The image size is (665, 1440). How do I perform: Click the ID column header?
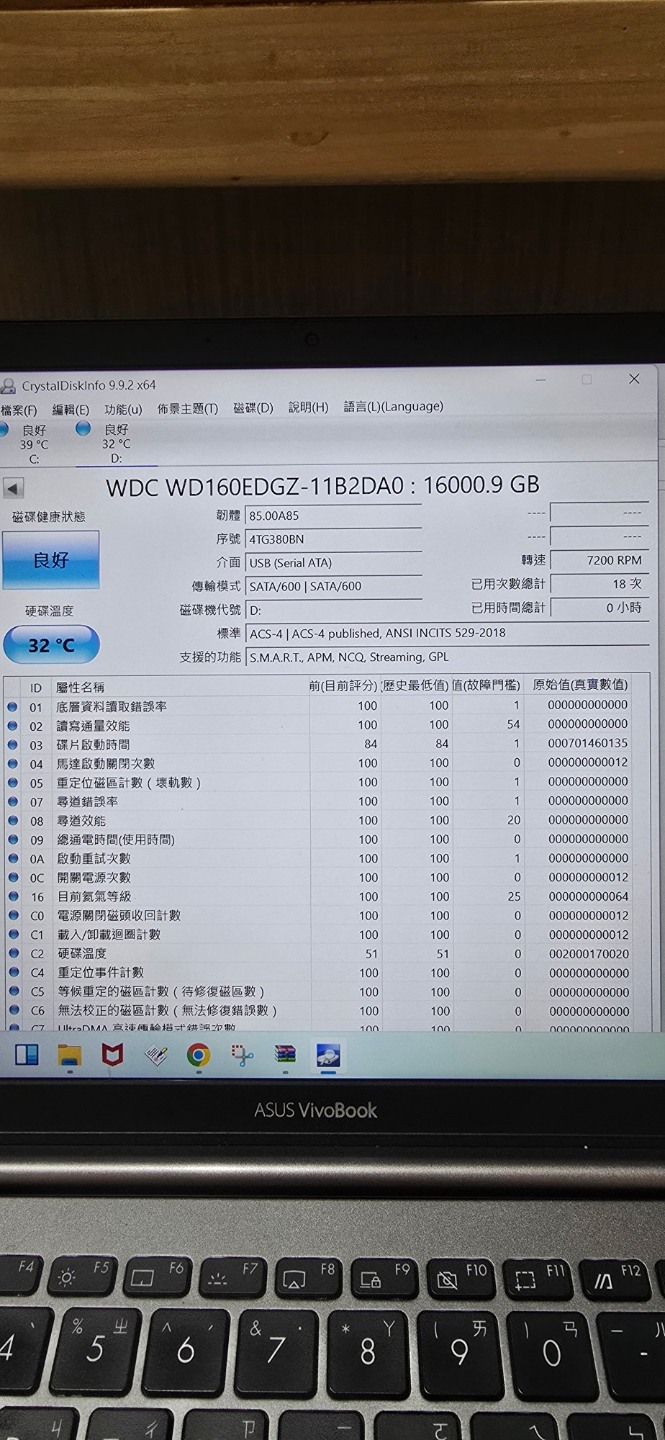click(x=36, y=688)
